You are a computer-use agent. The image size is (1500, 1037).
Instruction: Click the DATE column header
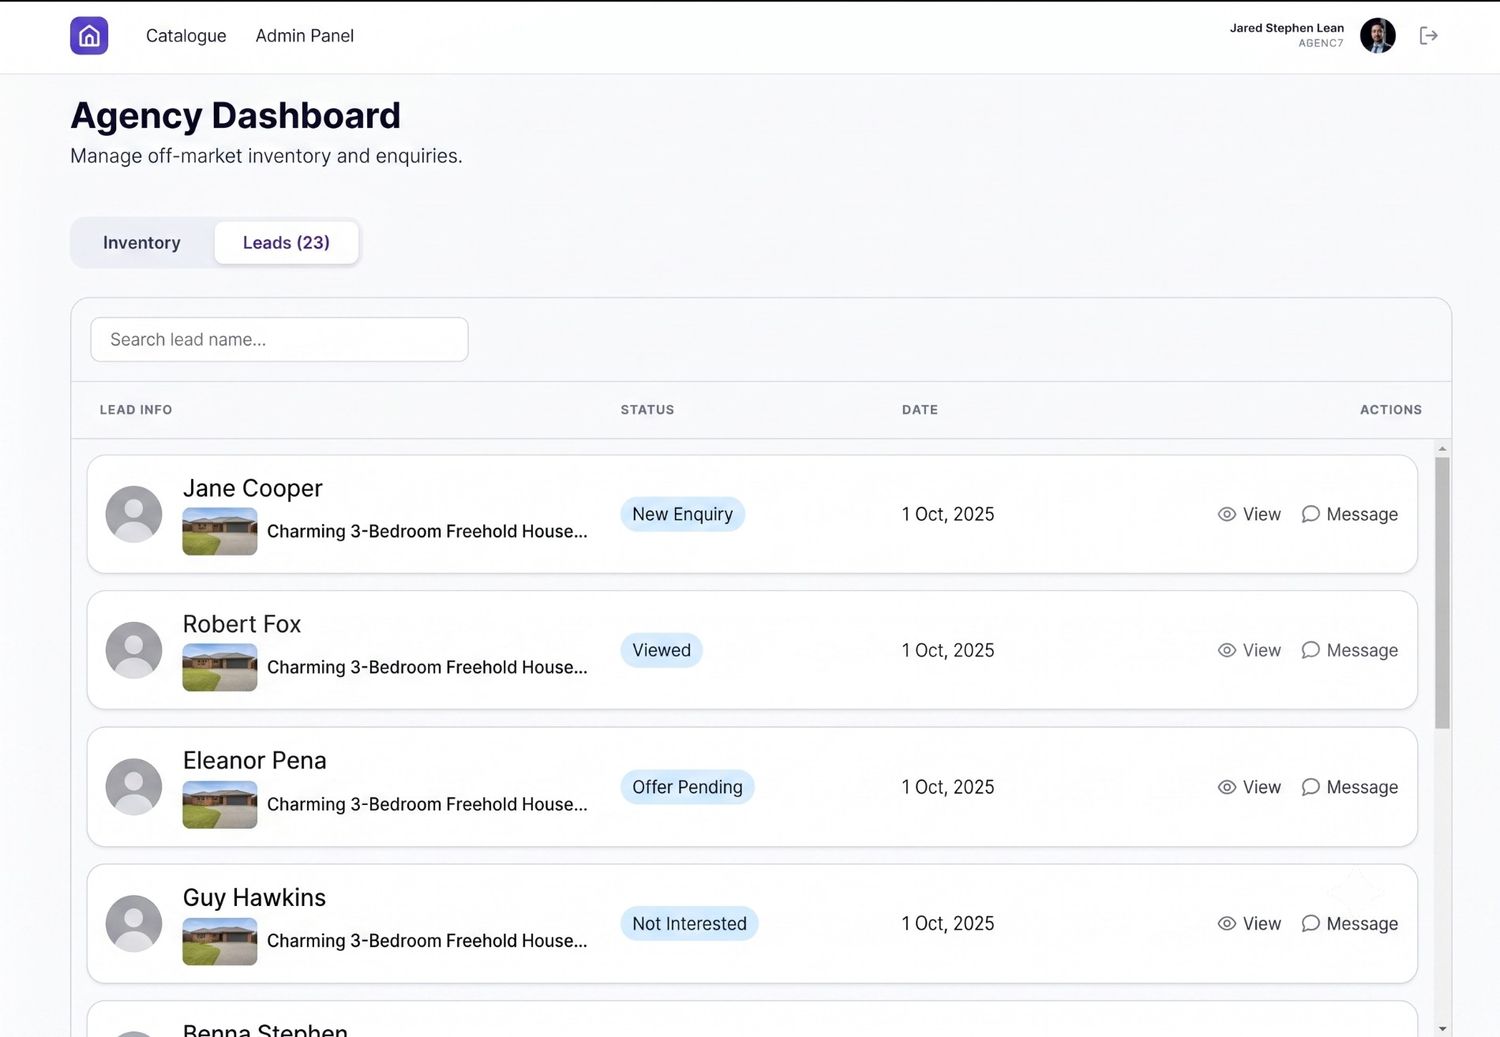(920, 410)
